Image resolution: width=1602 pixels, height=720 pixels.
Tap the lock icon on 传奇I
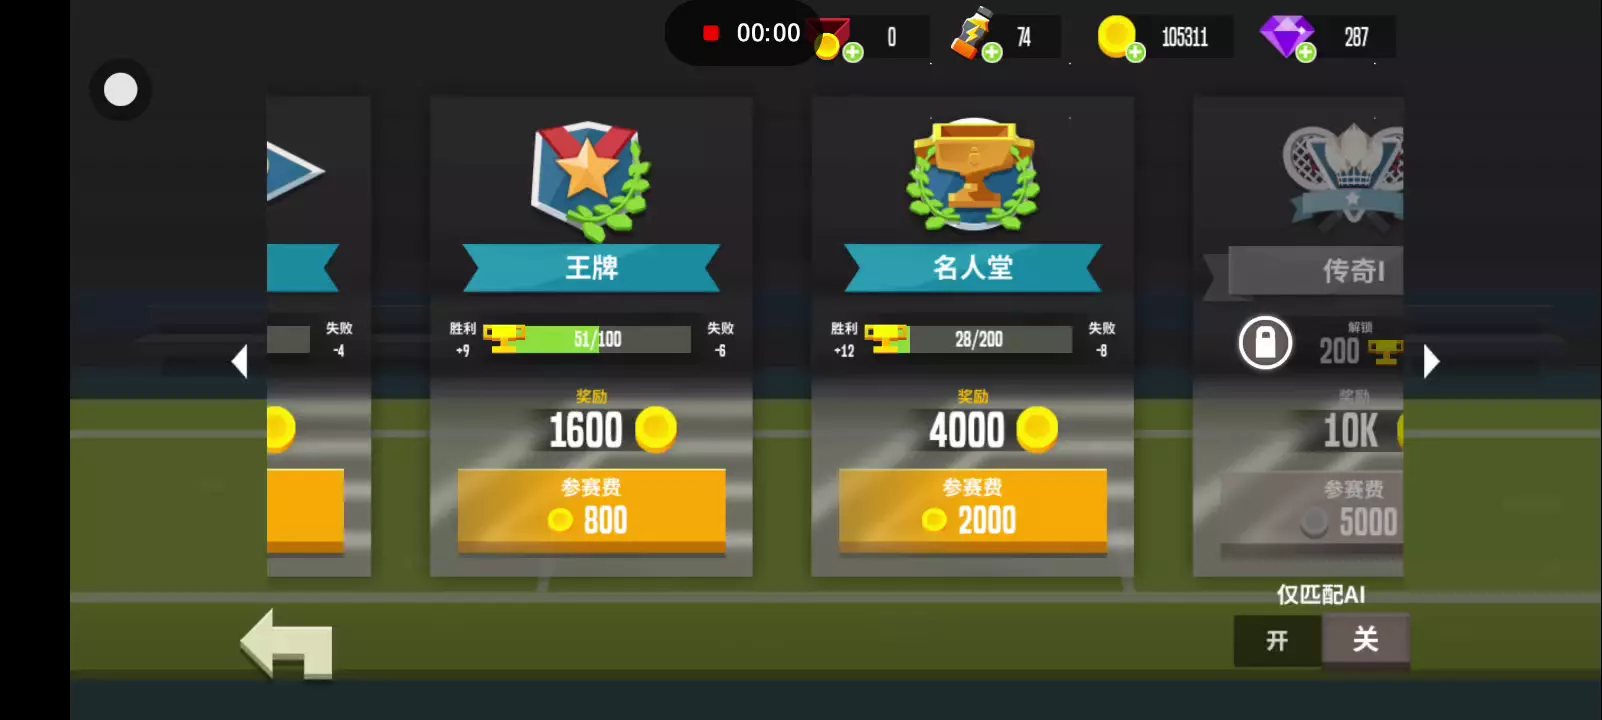[x=1265, y=343]
